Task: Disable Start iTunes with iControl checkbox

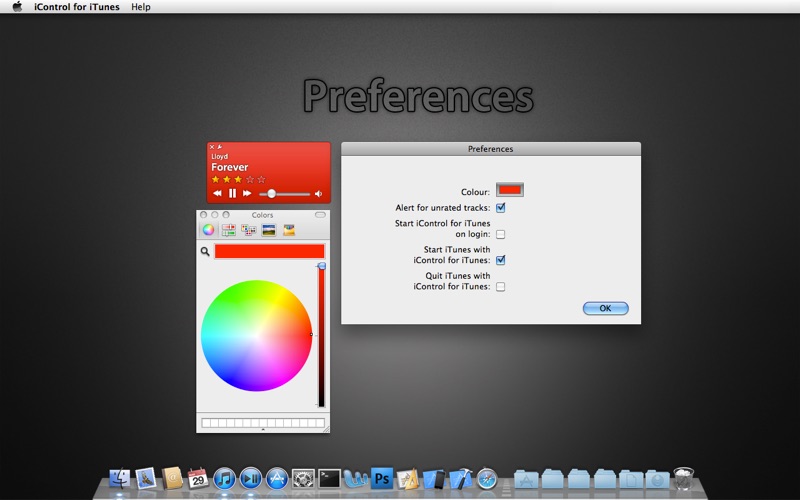Action: (501, 260)
